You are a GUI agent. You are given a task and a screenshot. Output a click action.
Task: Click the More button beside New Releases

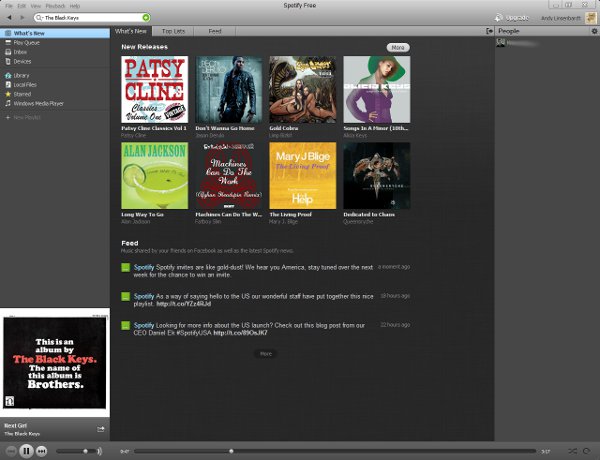[x=397, y=47]
